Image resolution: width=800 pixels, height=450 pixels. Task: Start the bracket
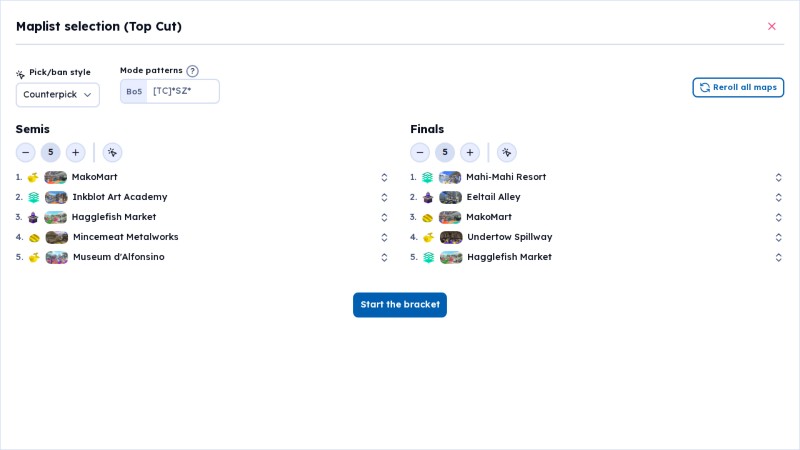click(x=400, y=305)
